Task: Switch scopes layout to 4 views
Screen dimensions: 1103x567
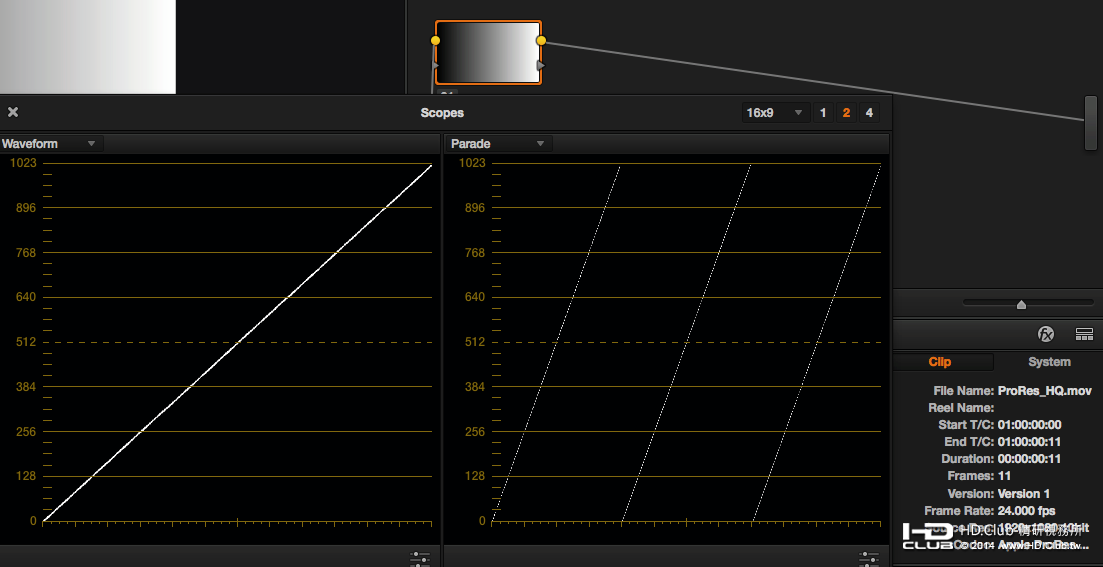Action: point(869,113)
